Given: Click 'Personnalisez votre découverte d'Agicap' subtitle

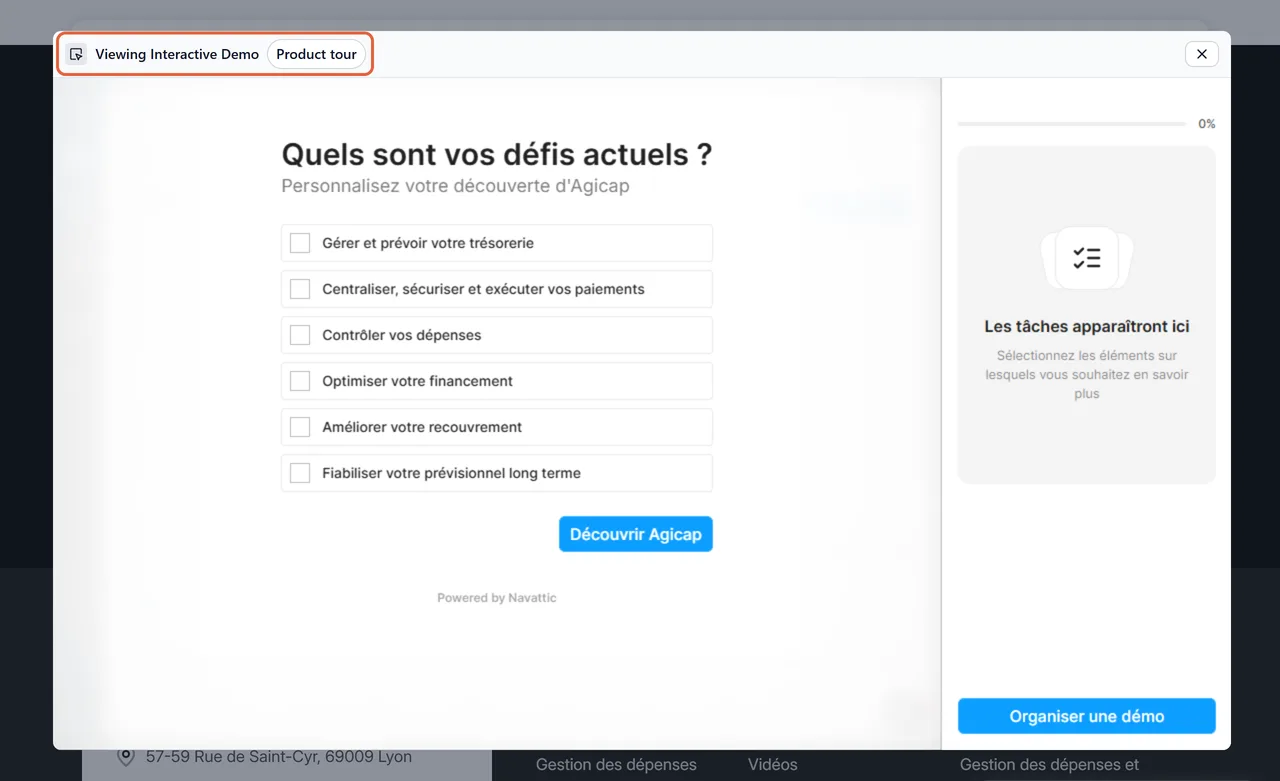Looking at the screenshot, I should pos(455,186).
